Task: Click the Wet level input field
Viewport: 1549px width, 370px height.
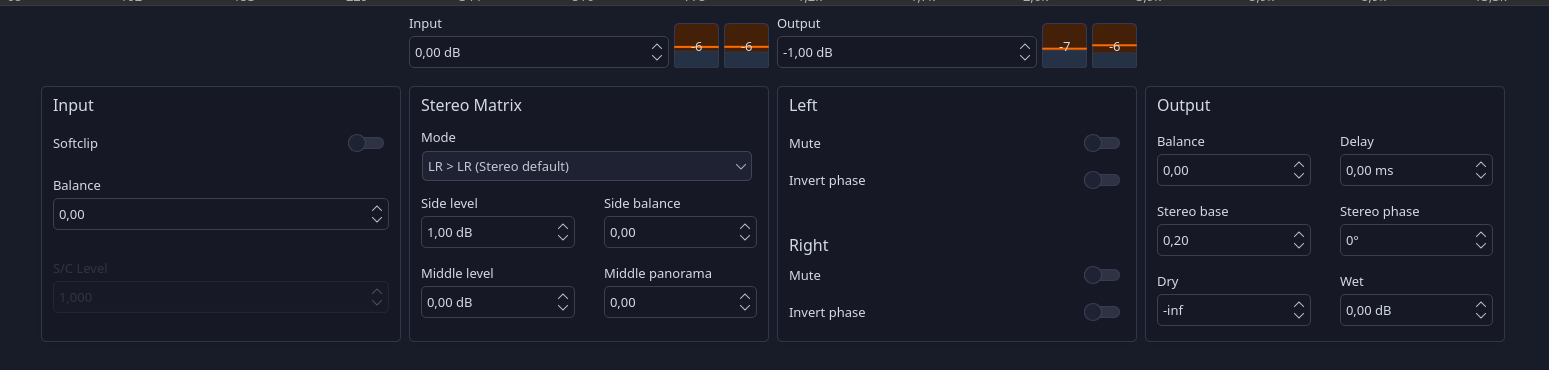Action: [1416, 310]
